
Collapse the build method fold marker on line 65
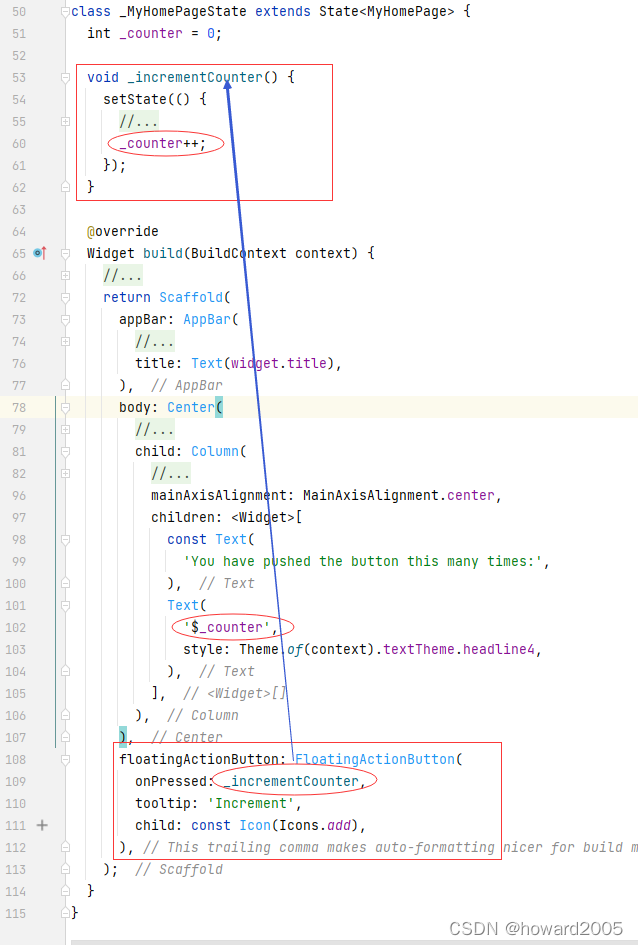[x=65, y=253]
